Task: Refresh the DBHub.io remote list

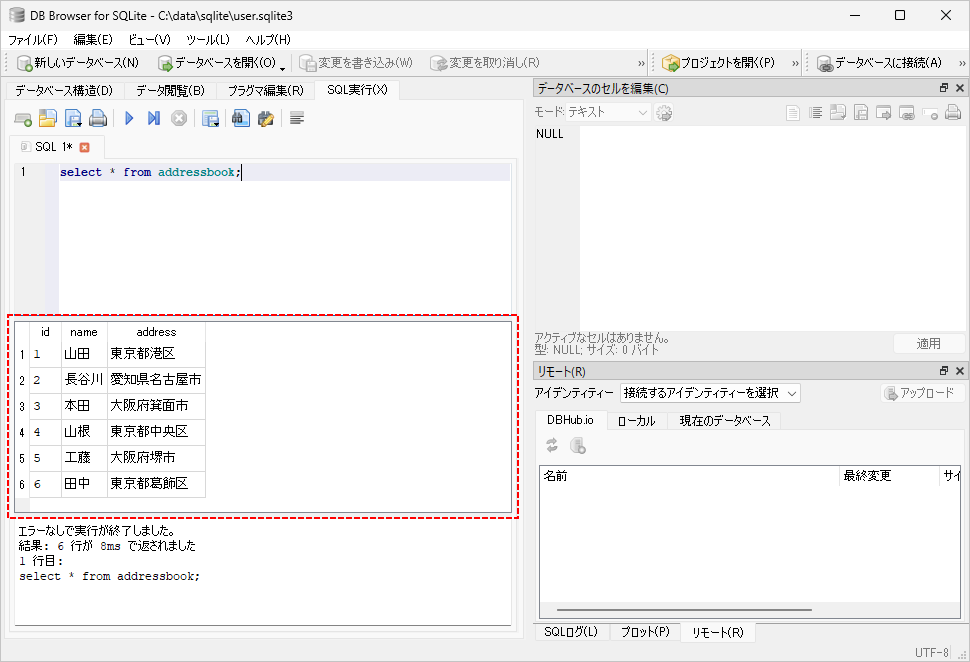Action: coord(553,444)
